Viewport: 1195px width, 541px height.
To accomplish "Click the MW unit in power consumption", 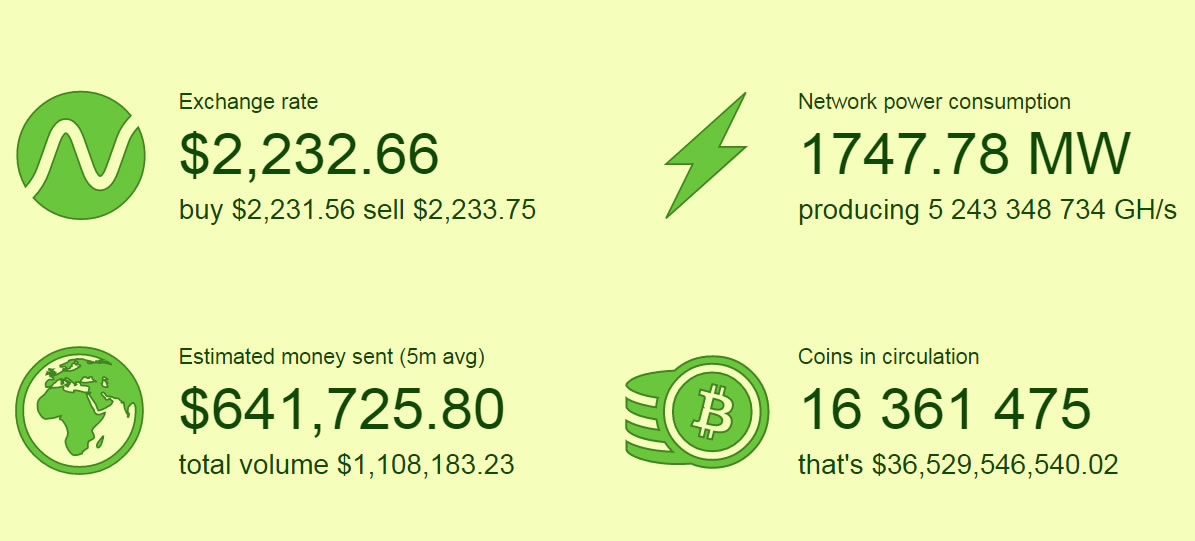I will point(1078,154).
